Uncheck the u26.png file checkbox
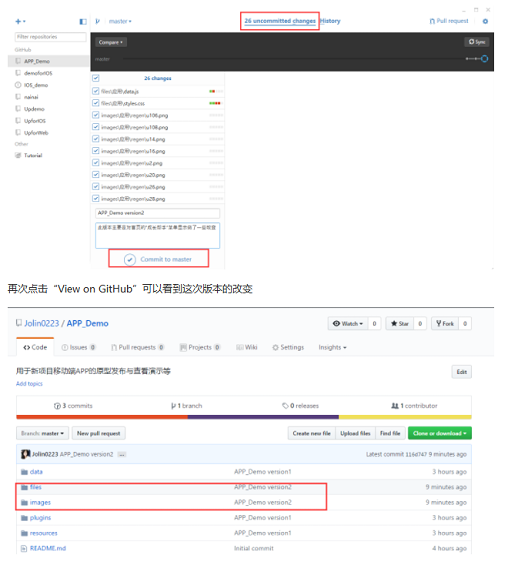508x565 pixels. tap(95, 186)
